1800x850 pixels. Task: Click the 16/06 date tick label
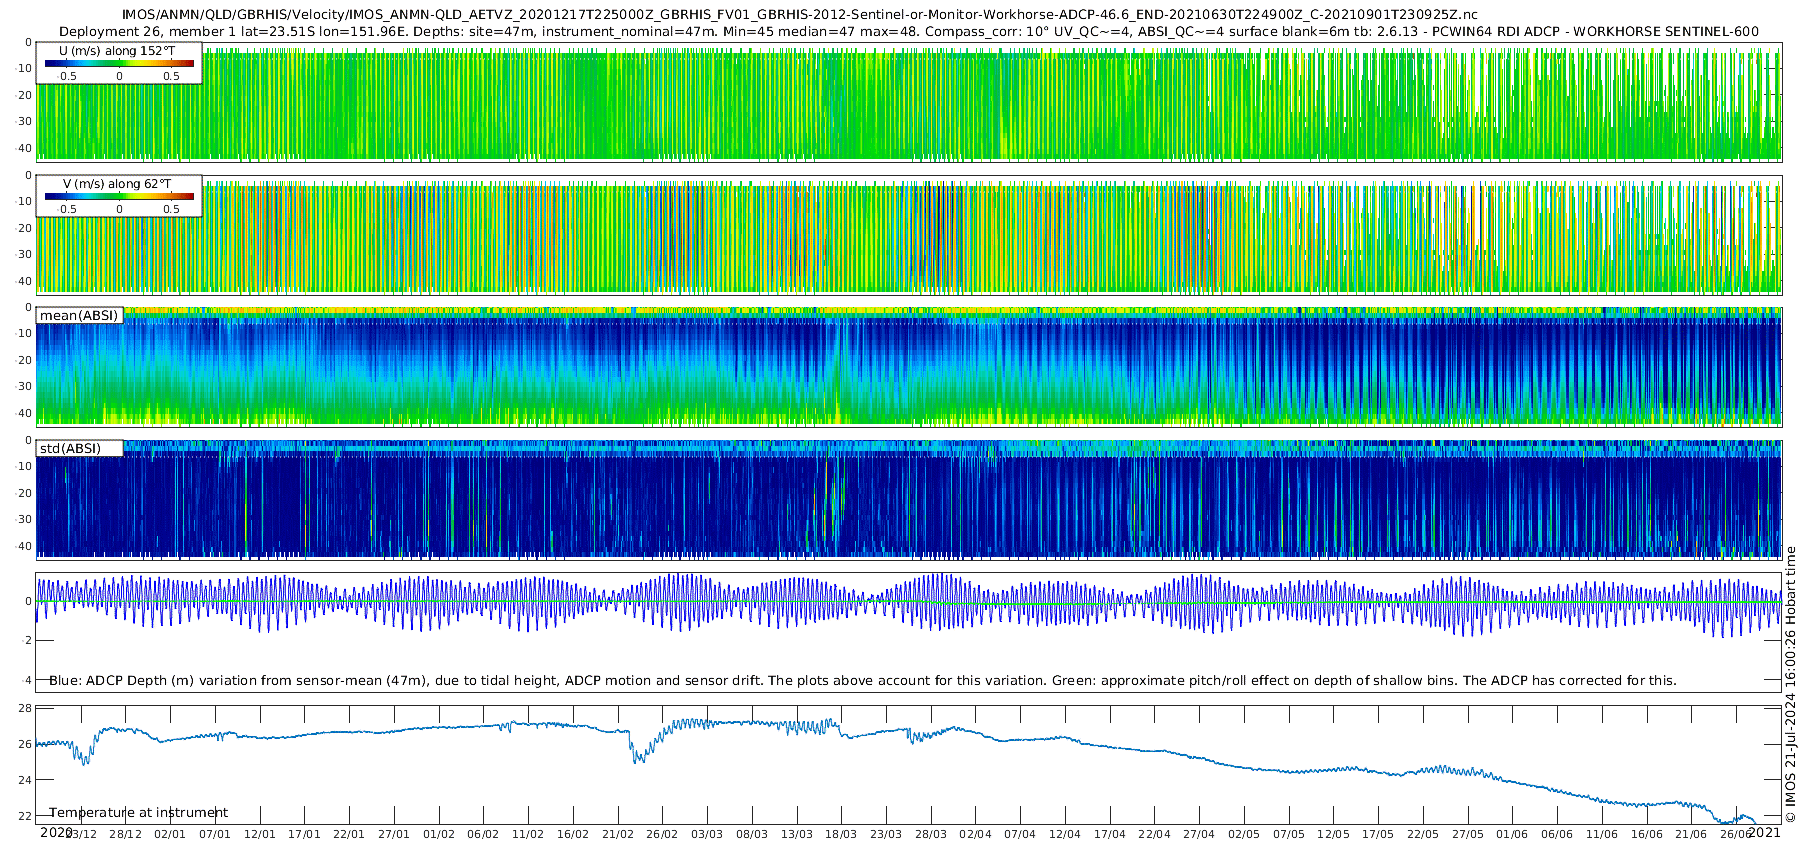click(1646, 834)
